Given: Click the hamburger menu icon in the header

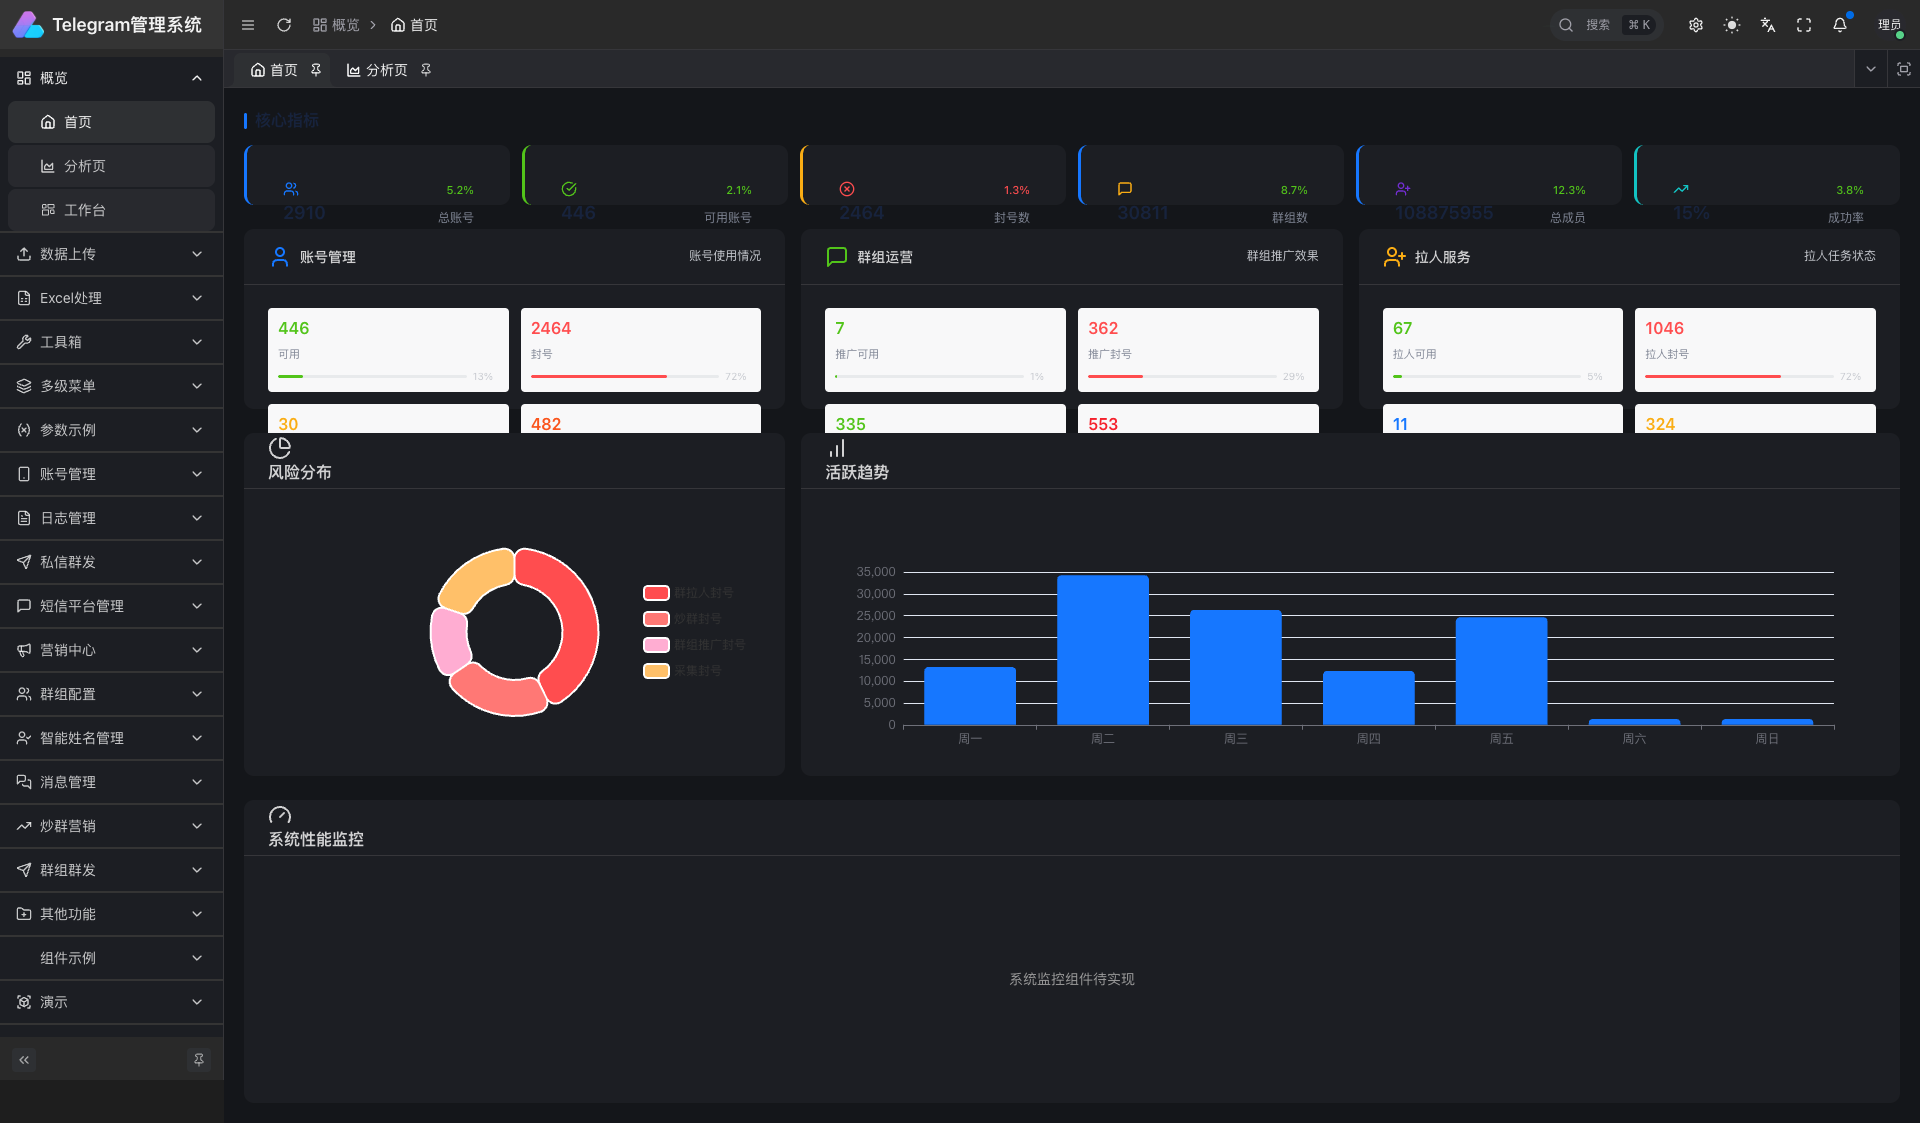Looking at the screenshot, I should [x=248, y=25].
